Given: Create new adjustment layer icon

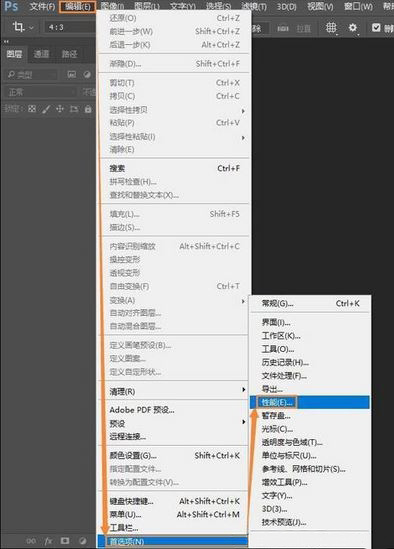Looking at the screenshot, I should click(82, 541).
